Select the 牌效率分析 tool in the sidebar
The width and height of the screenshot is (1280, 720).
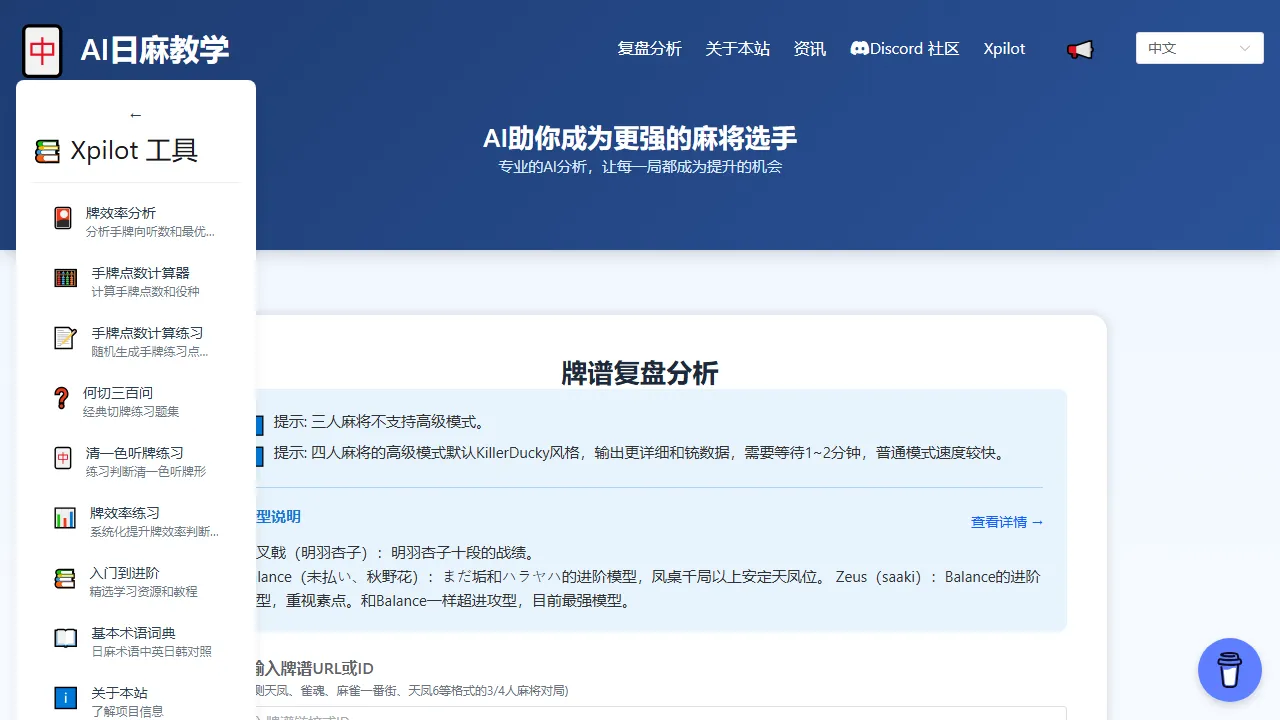point(134,220)
